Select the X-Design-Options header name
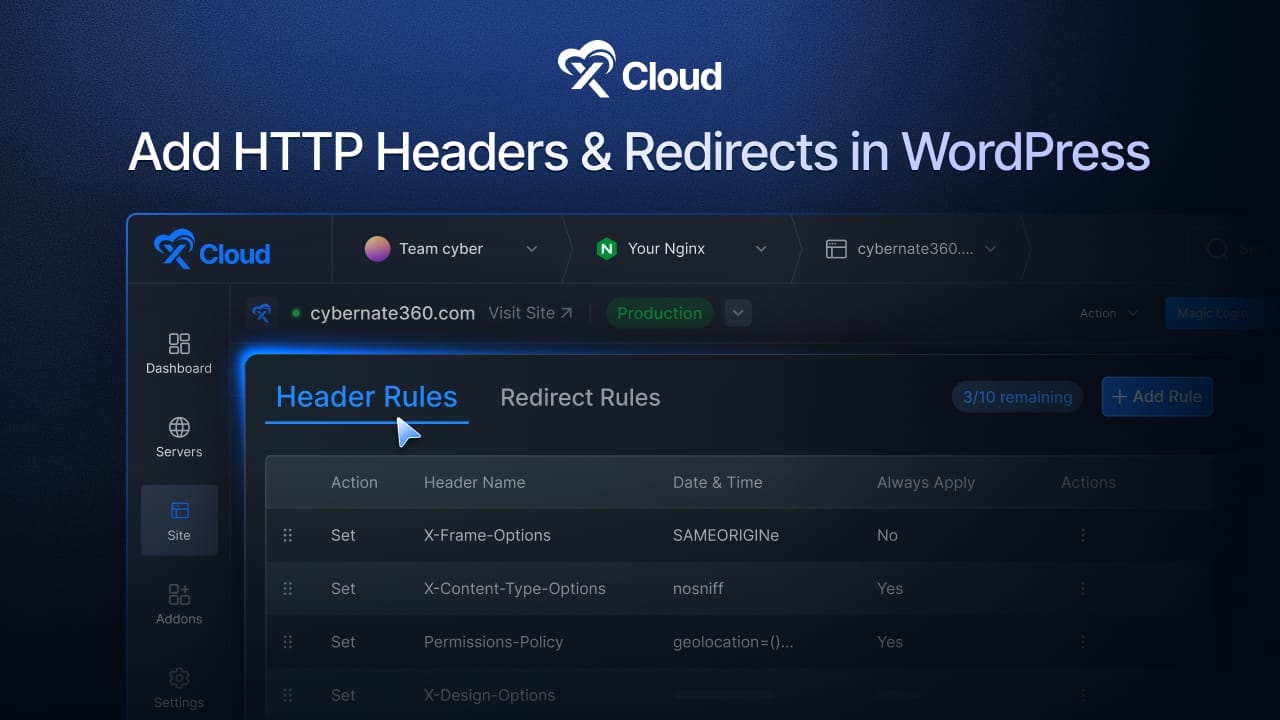This screenshot has width=1280, height=720. point(489,695)
